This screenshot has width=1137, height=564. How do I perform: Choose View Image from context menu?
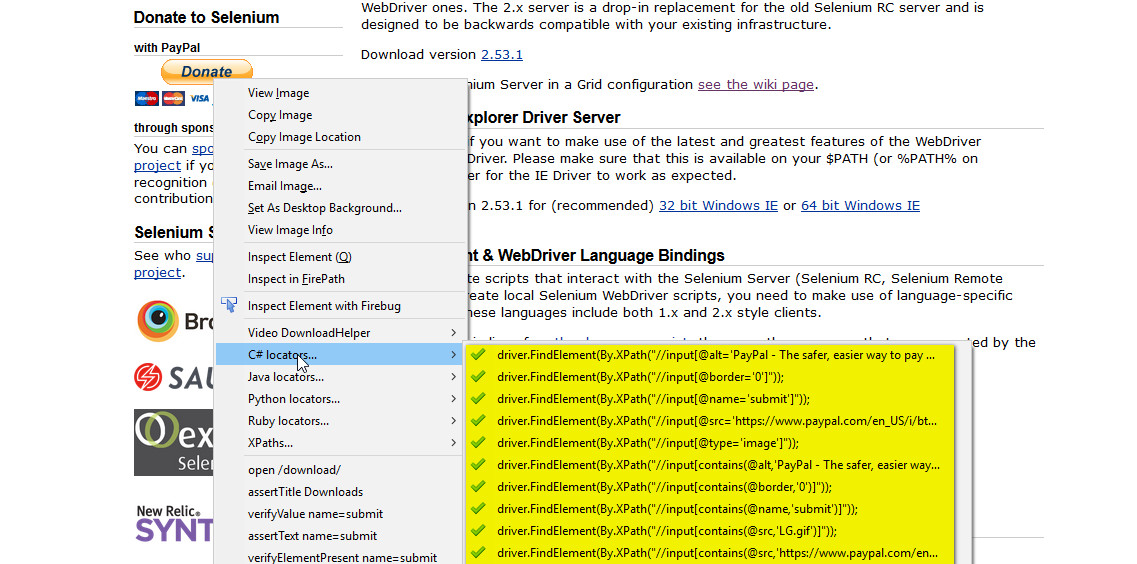click(x=278, y=93)
